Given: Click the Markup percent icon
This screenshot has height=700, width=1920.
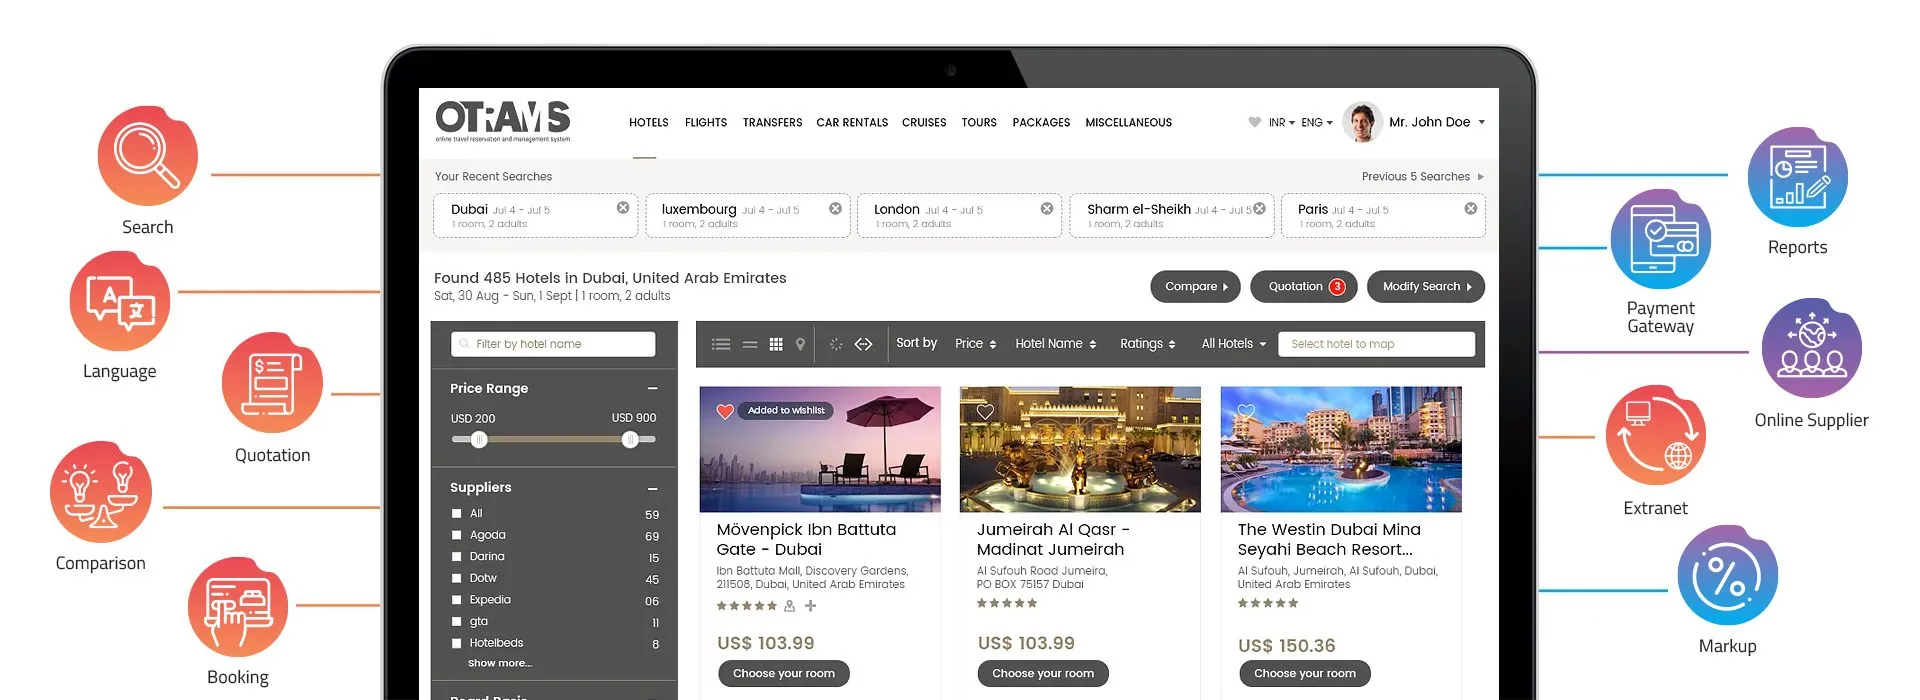Looking at the screenshot, I should (1727, 577).
